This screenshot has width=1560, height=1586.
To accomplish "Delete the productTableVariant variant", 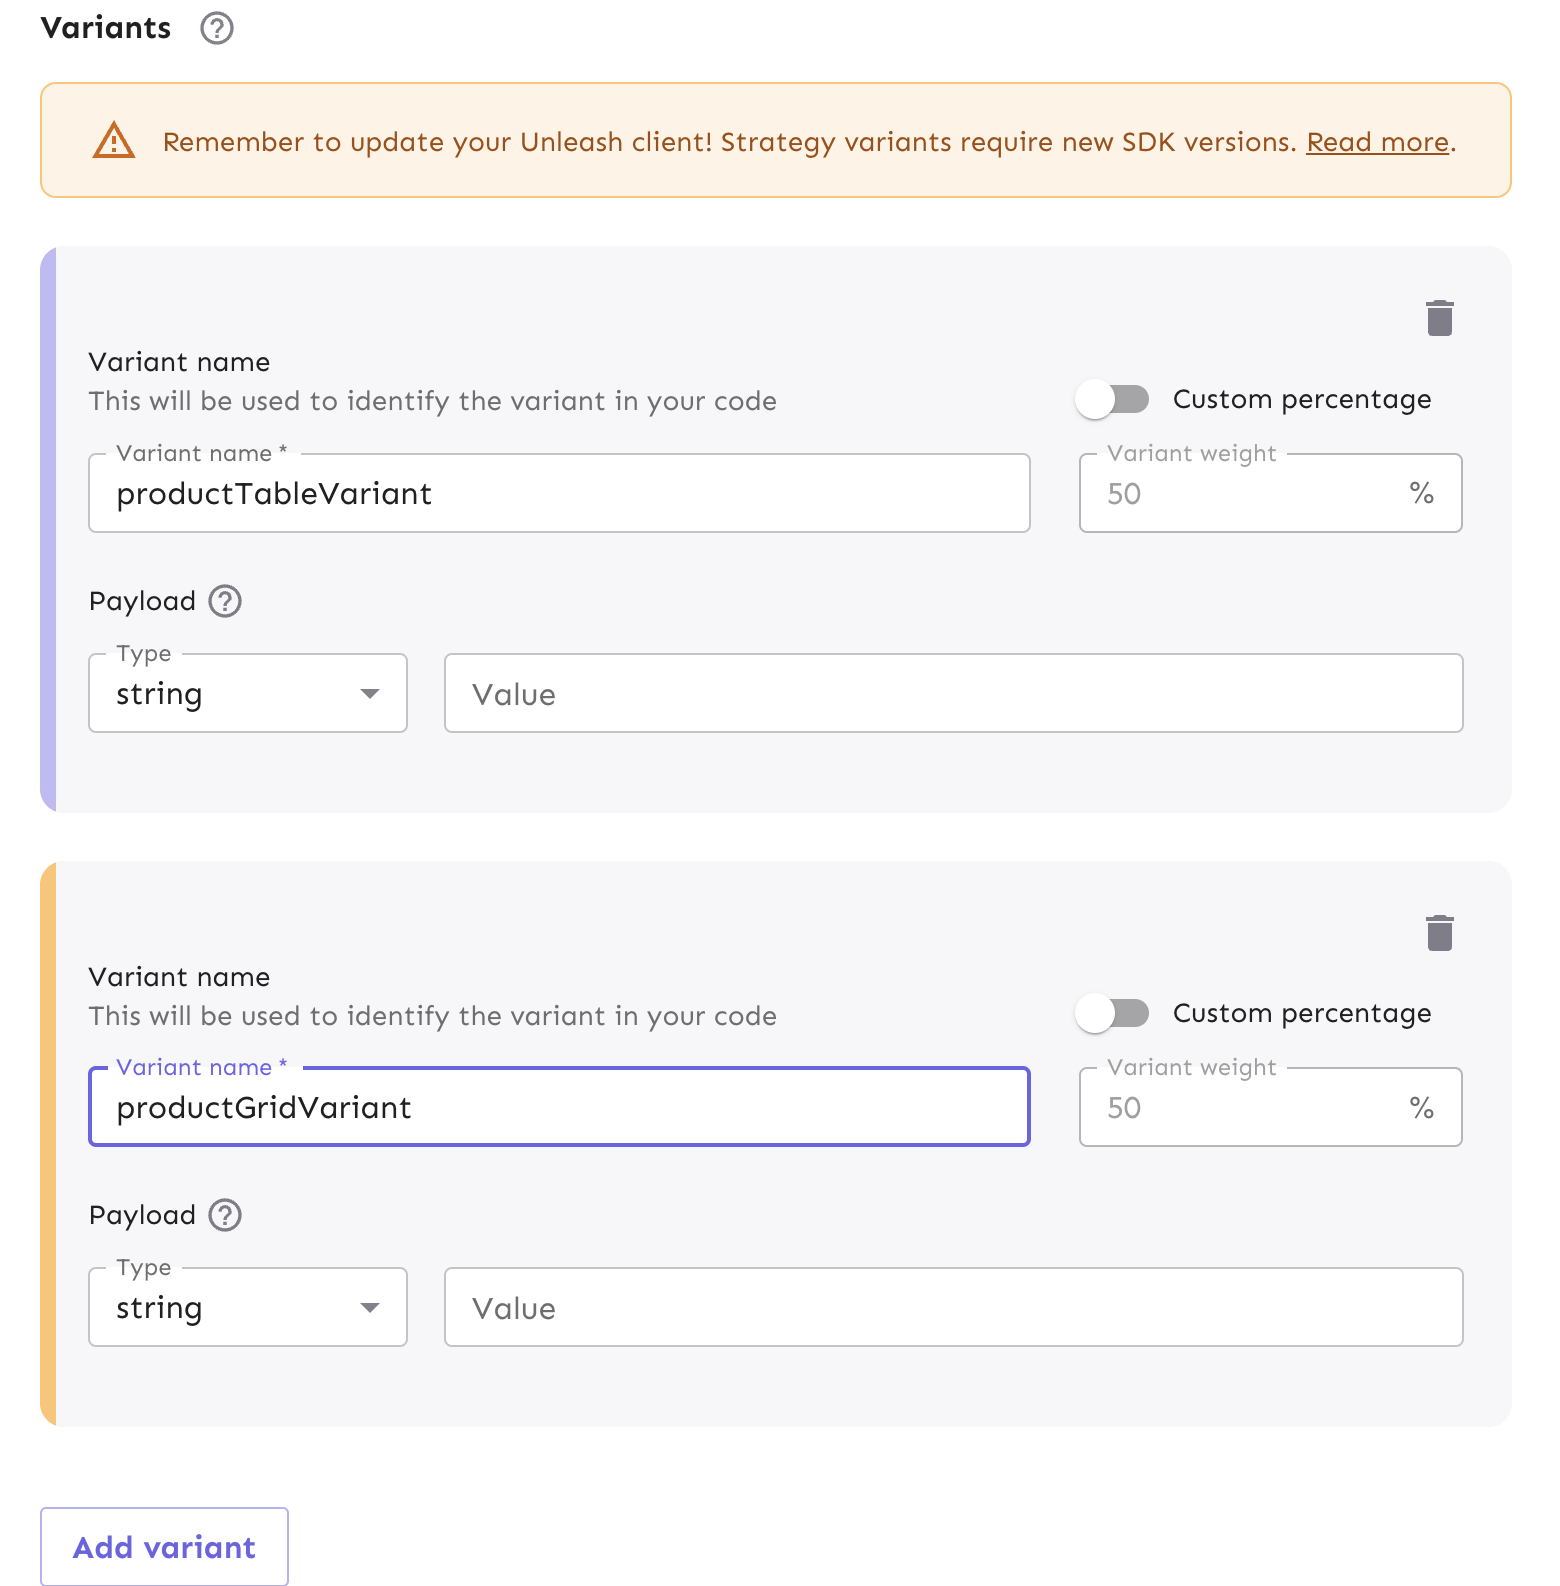I will [1439, 318].
